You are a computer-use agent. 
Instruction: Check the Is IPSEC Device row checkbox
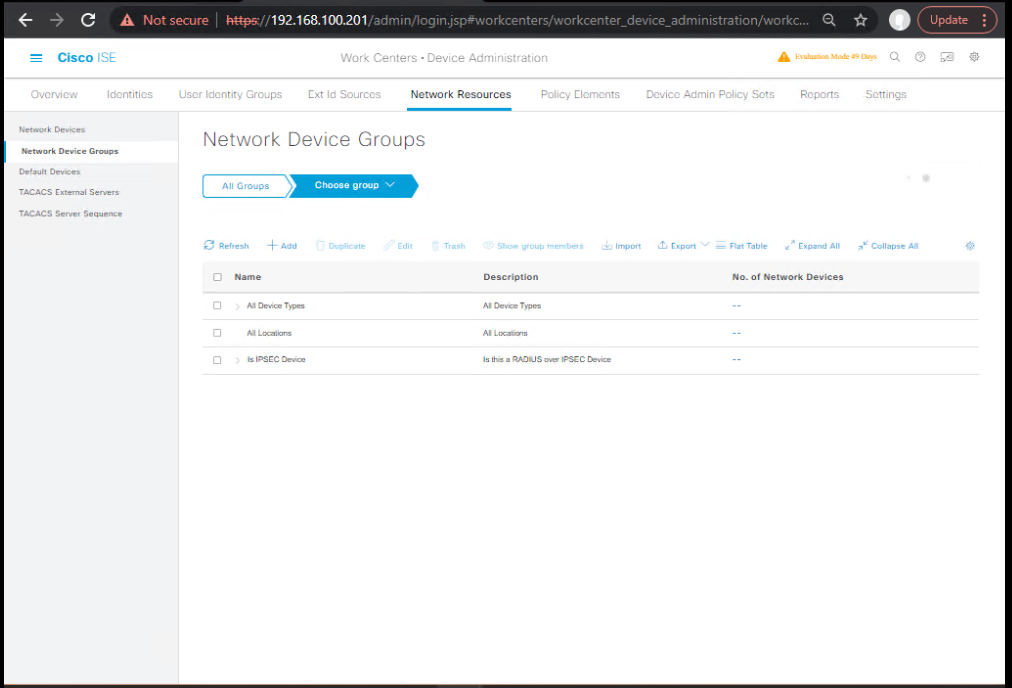[x=218, y=360]
